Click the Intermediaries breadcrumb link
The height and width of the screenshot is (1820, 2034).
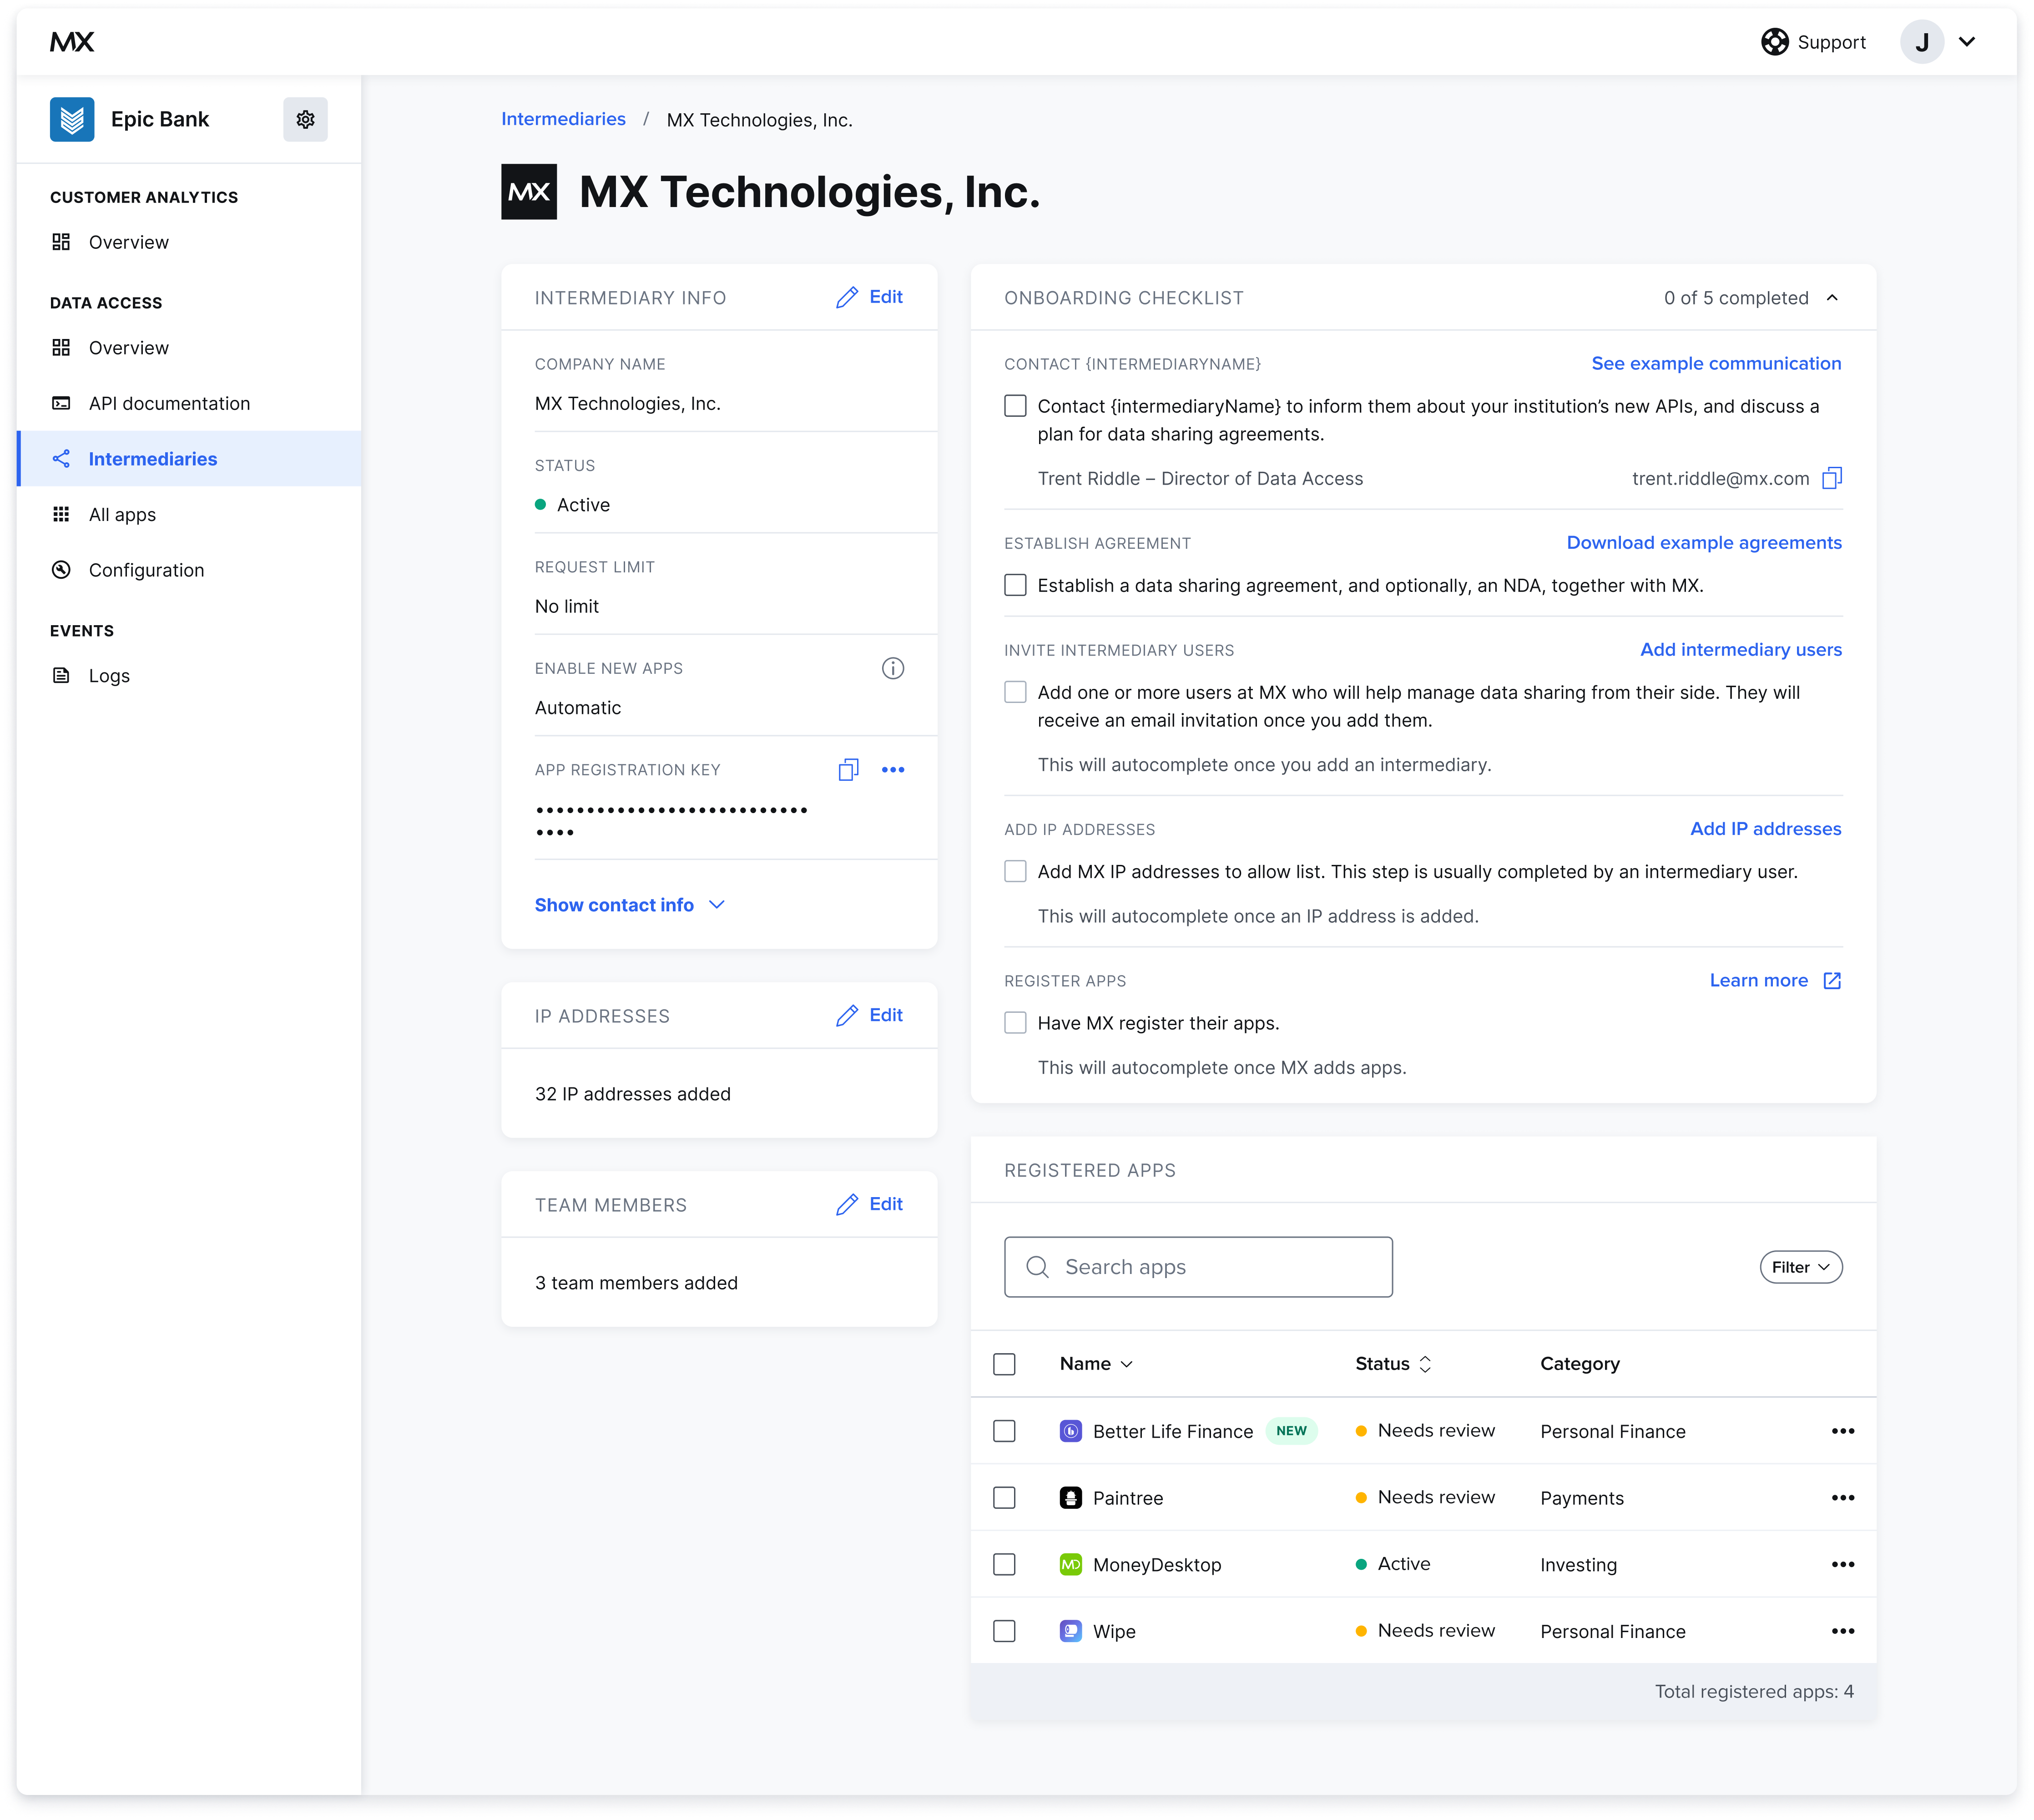563,119
